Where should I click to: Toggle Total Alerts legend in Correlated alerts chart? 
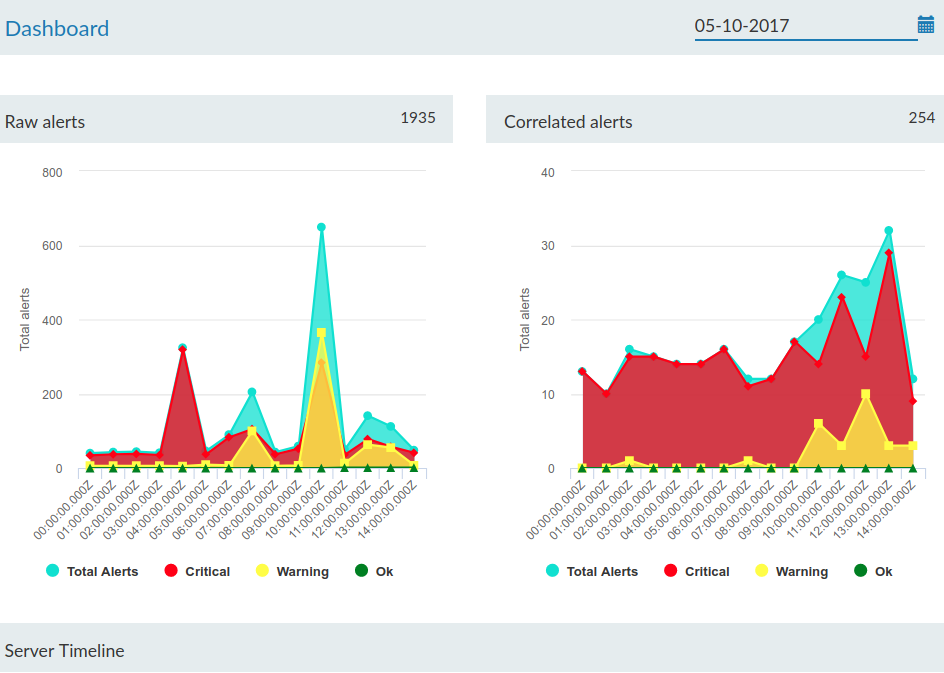tap(592, 571)
